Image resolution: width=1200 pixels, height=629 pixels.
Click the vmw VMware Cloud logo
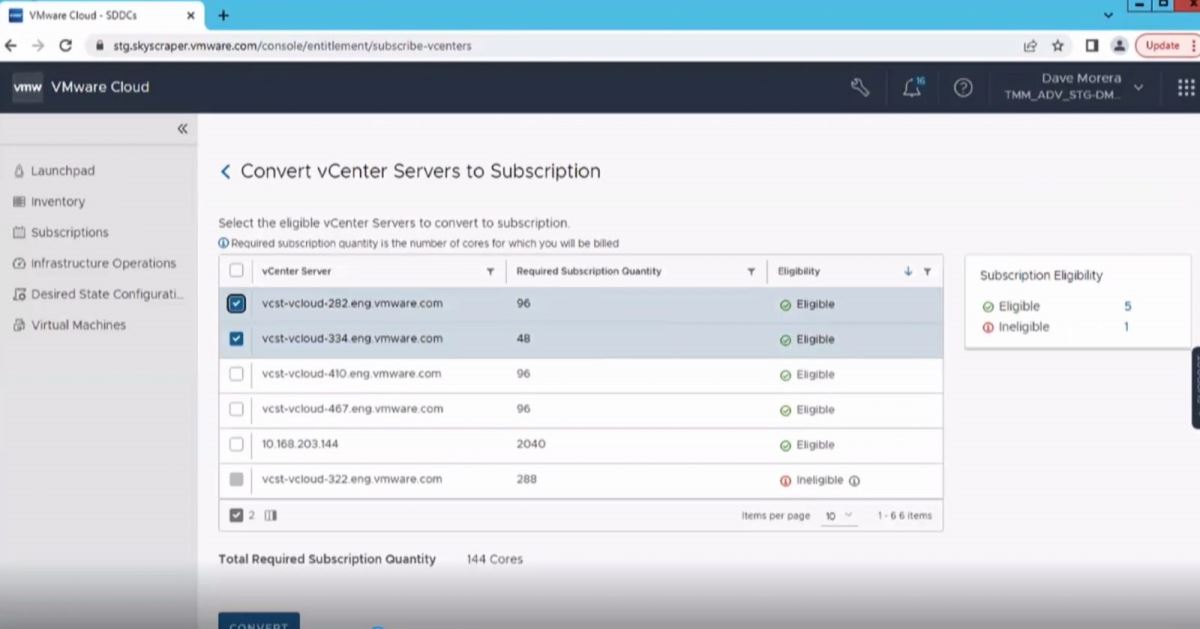coord(81,87)
